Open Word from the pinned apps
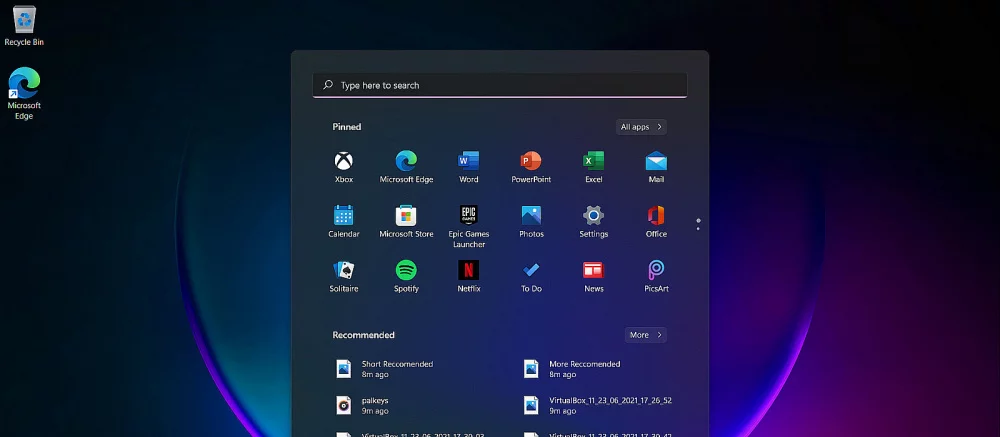Image resolution: width=1000 pixels, height=437 pixels. pyautogui.click(x=469, y=168)
